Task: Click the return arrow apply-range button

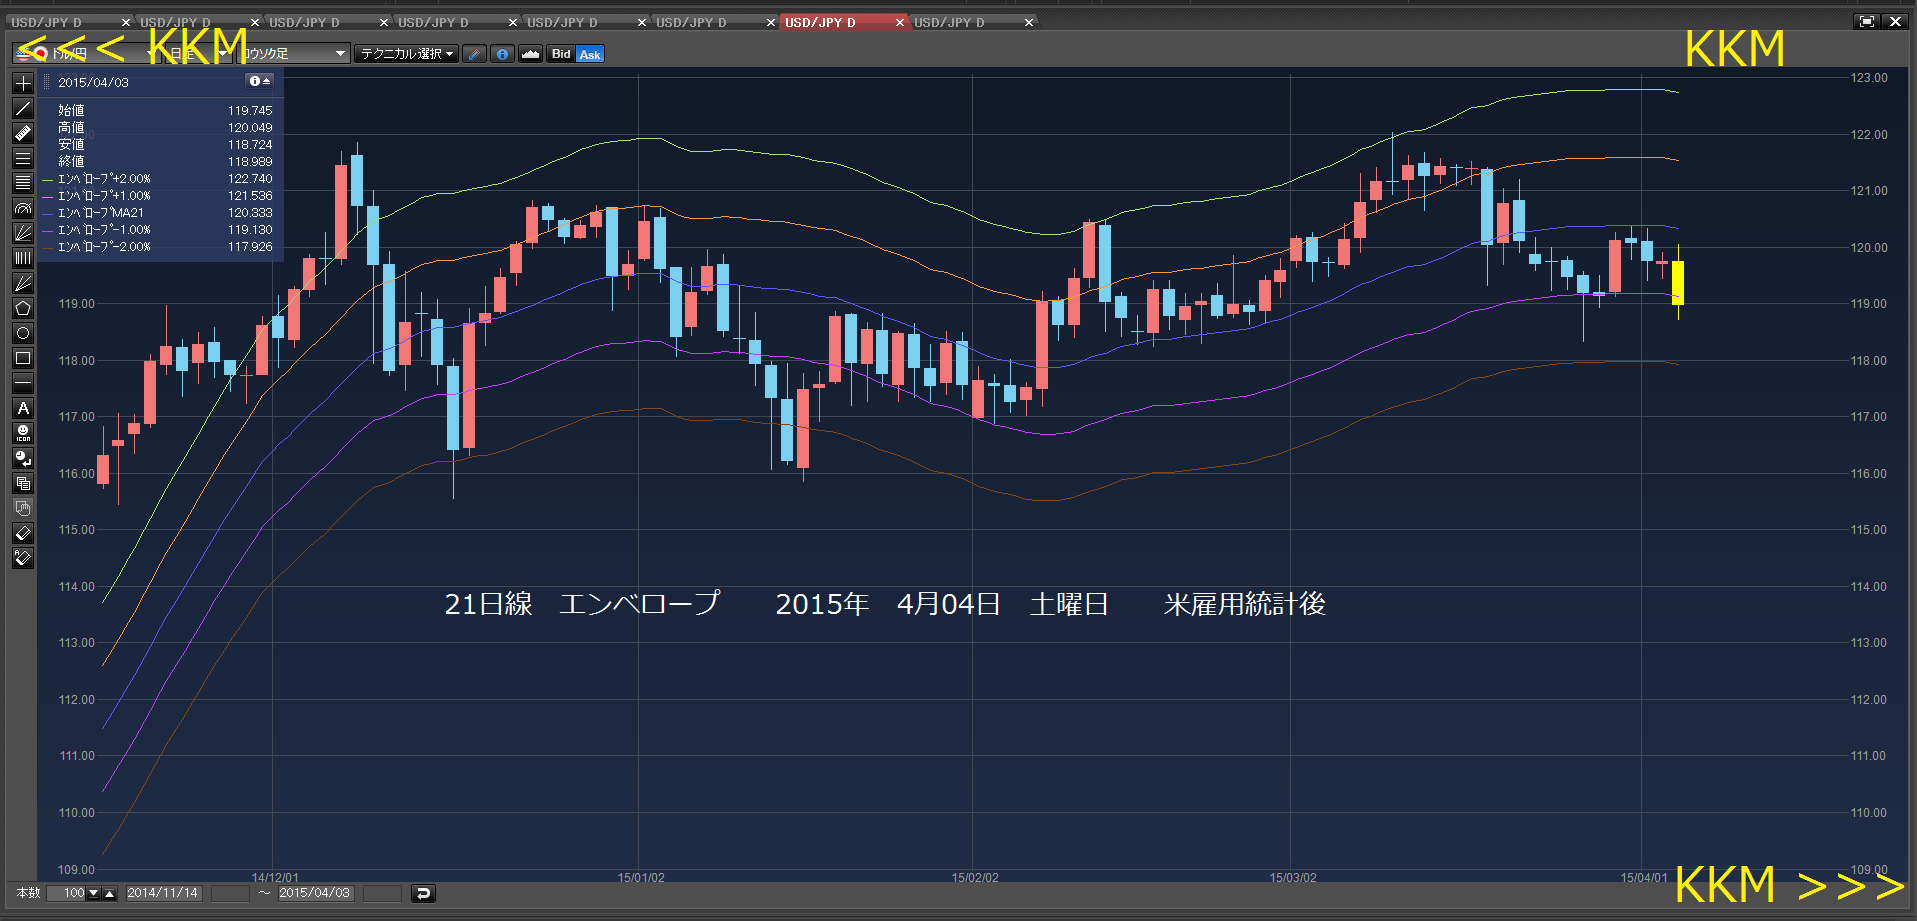Action: point(423,893)
